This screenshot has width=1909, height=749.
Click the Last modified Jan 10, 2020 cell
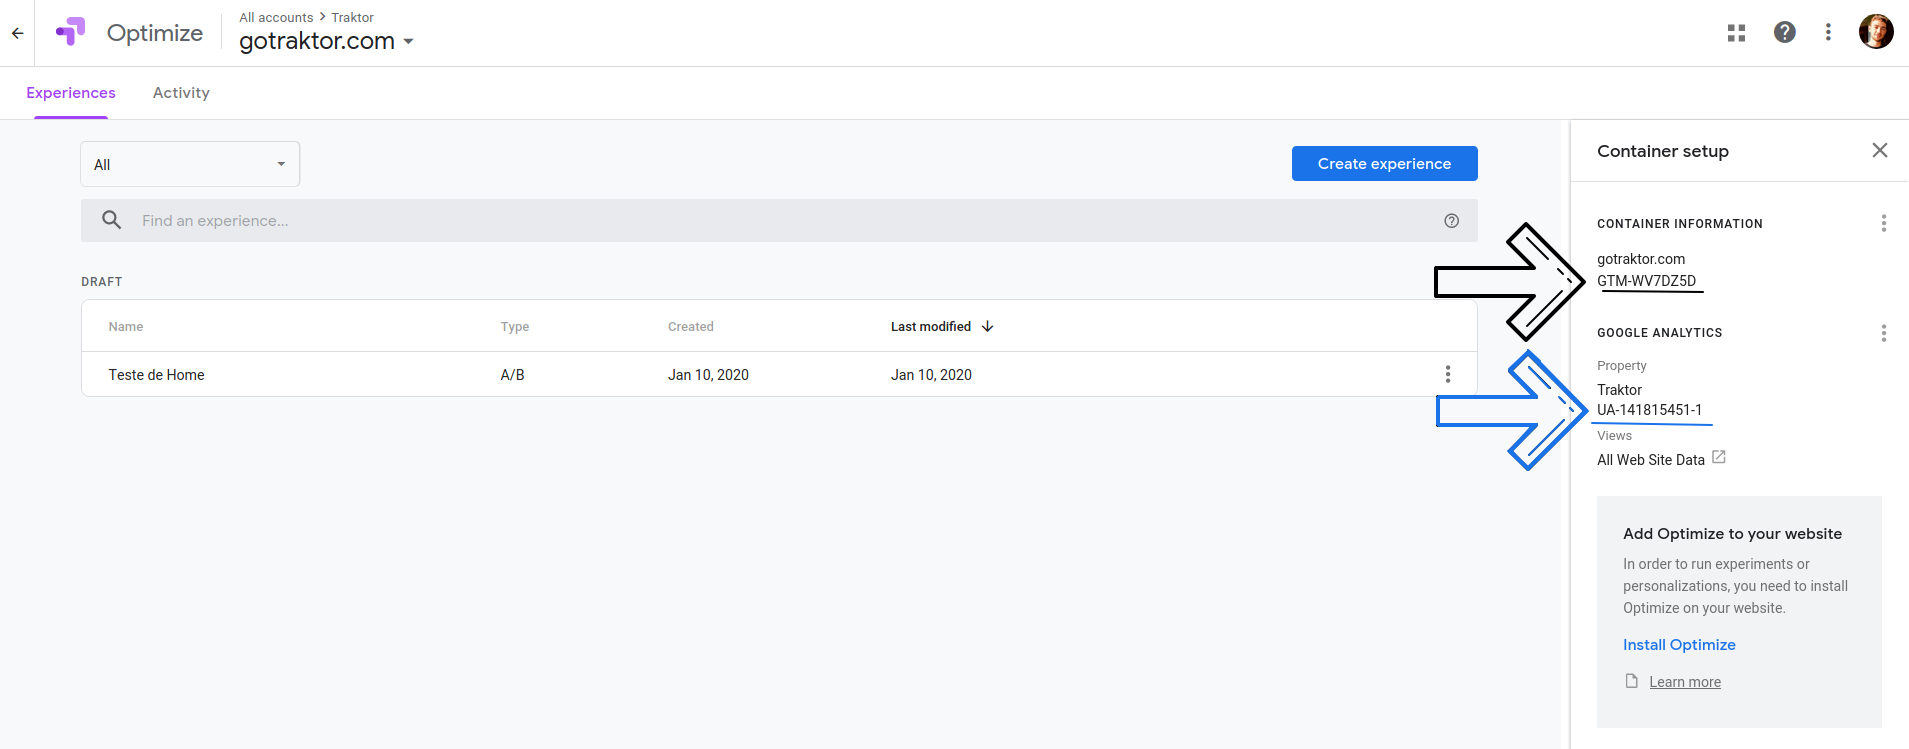click(931, 375)
